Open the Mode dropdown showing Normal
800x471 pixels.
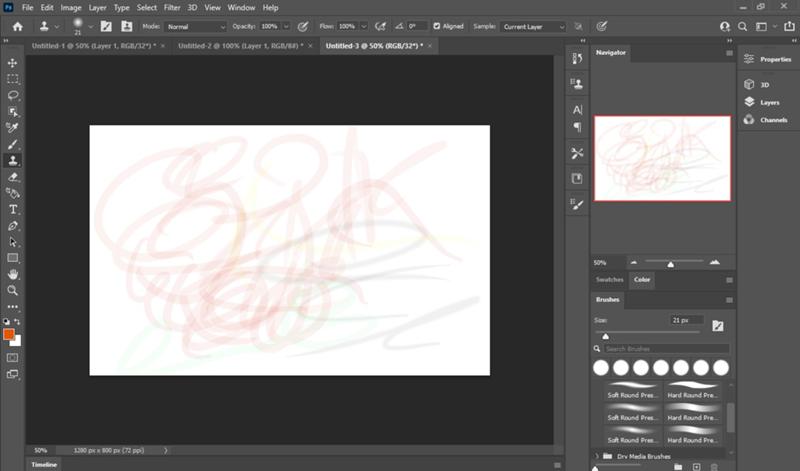click(195, 27)
